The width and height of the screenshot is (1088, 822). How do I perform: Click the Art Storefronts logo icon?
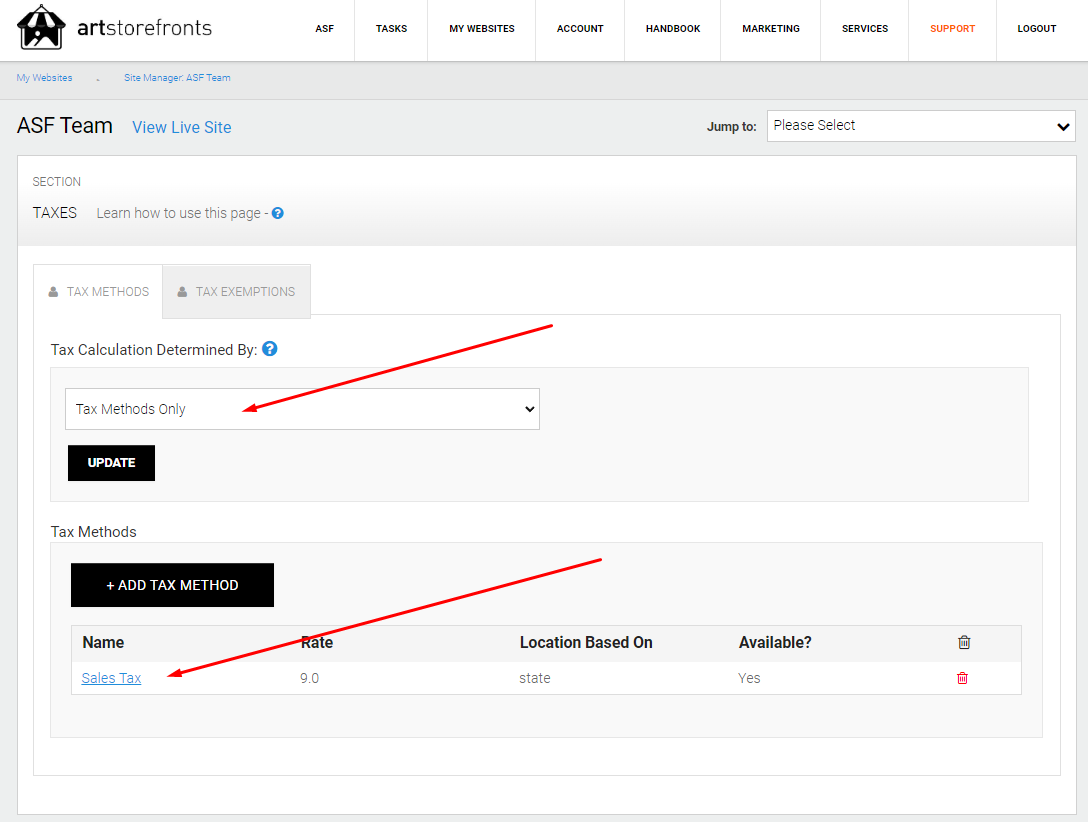(x=41, y=27)
